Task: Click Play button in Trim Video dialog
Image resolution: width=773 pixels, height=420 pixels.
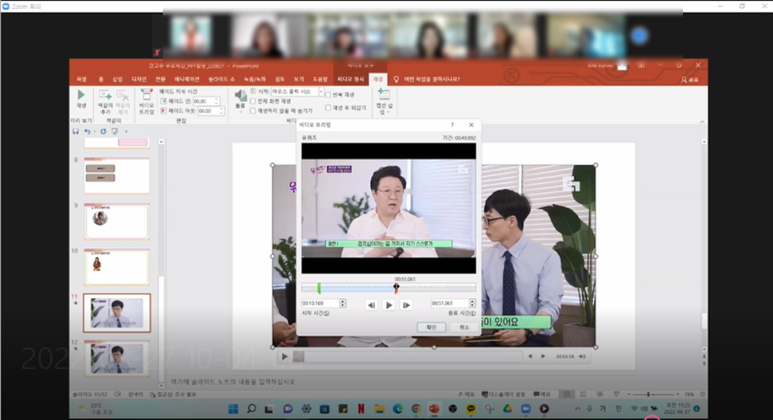Action: (x=388, y=305)
